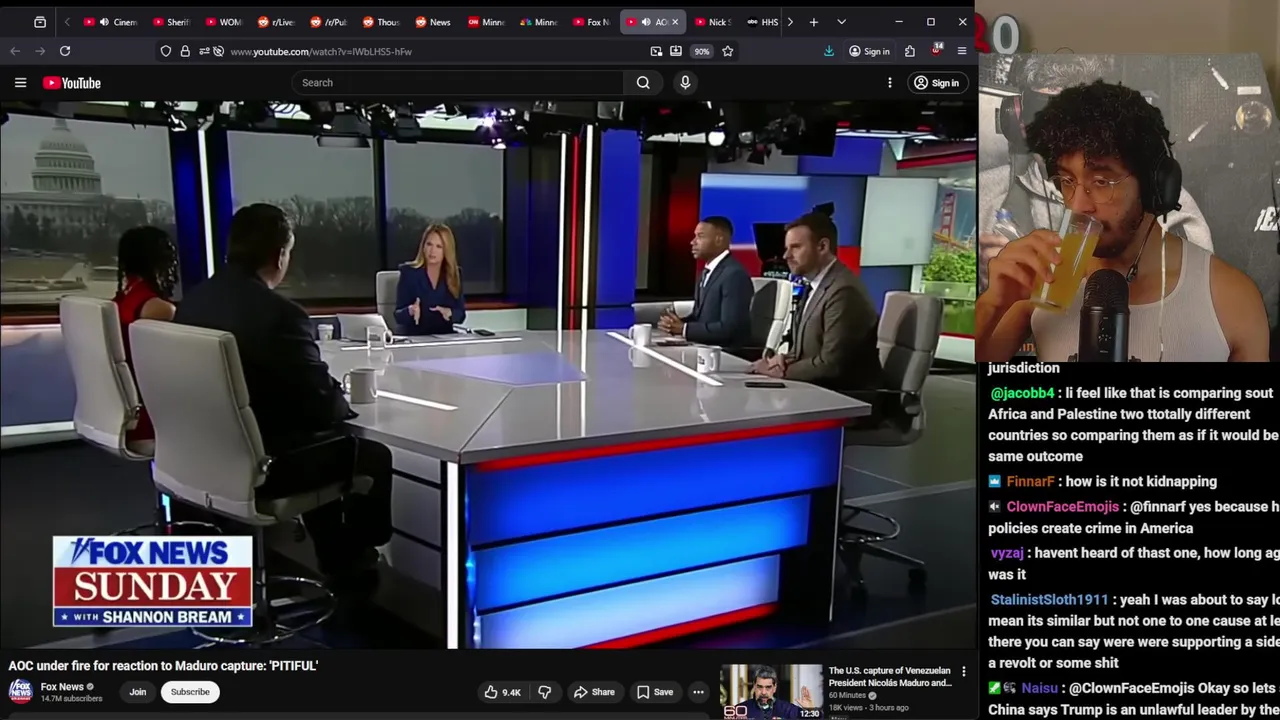This screenshot has width=1280, height=720.
Task: Mute audio on the active AOC tab
Action: pyautogui.click(x=645, y=22)
